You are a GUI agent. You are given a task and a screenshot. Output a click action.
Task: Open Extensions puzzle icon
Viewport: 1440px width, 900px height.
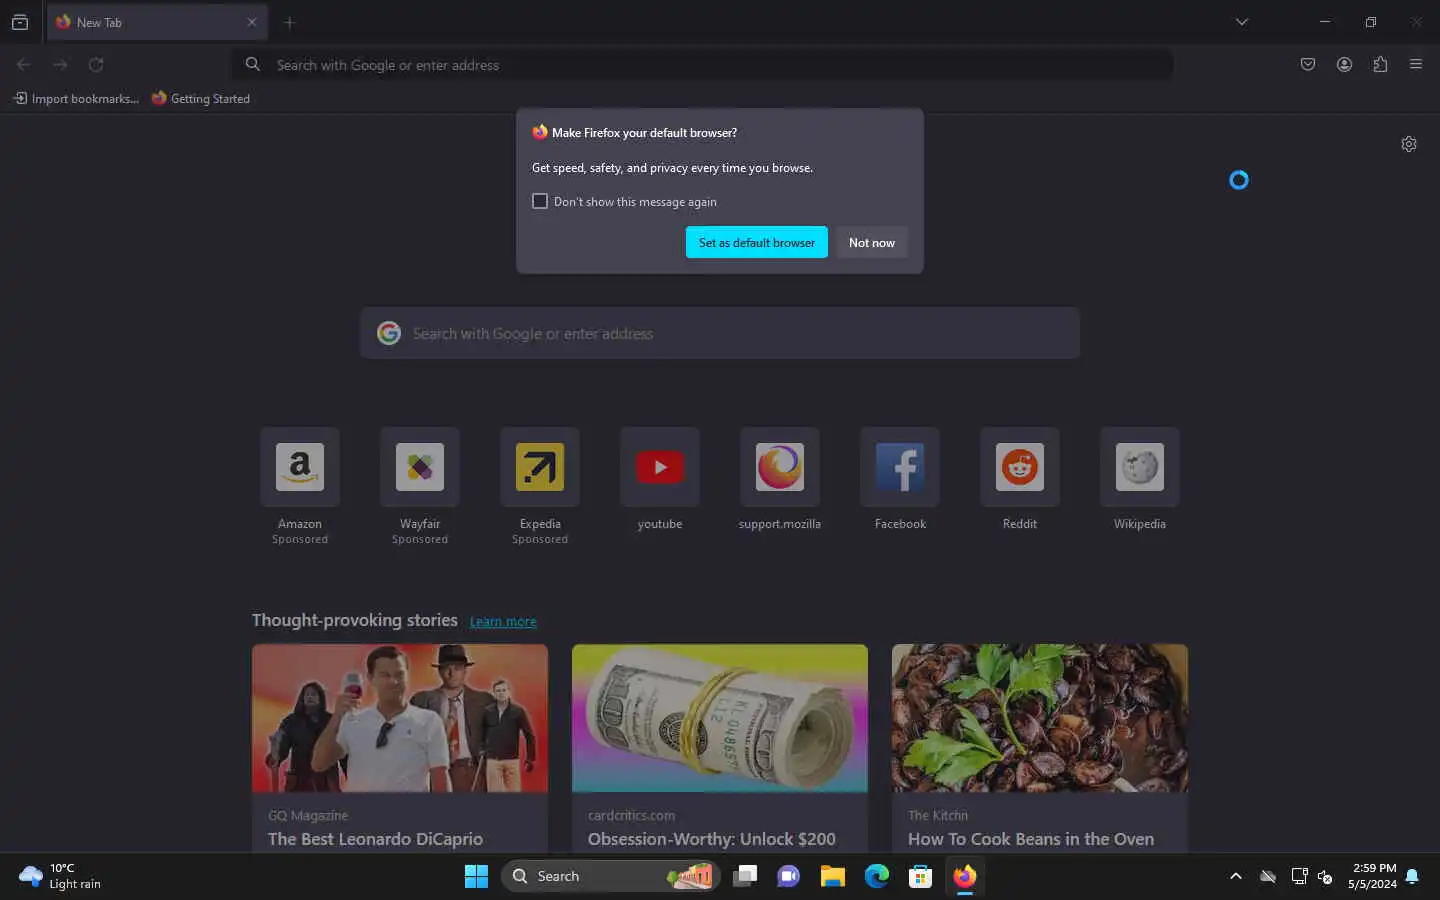click(1380, 64)
